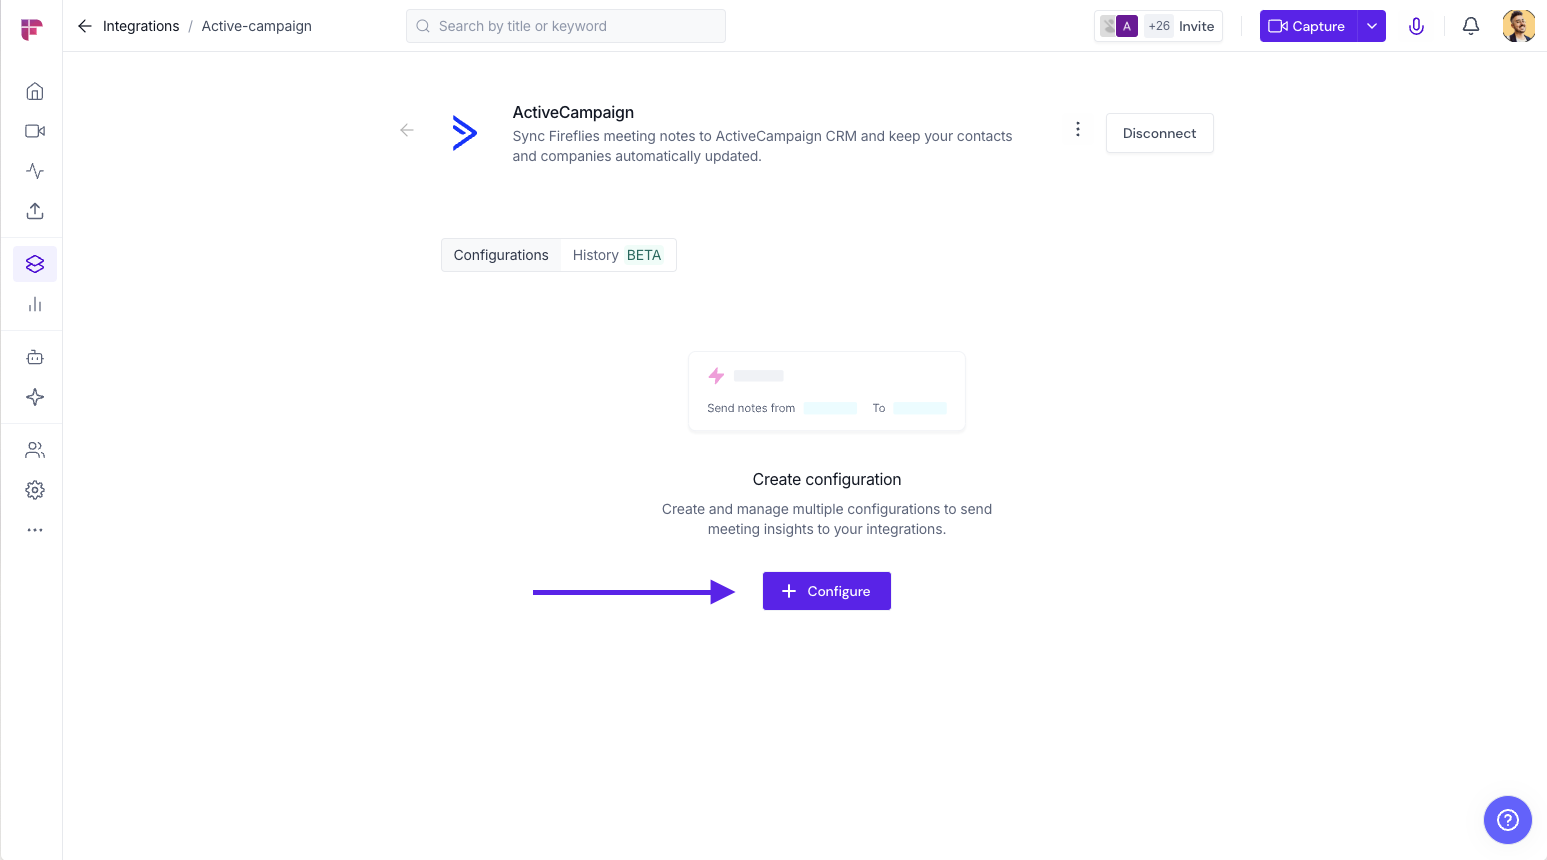
Task: Open the Team members icon
Action: (x=35, y=450)
